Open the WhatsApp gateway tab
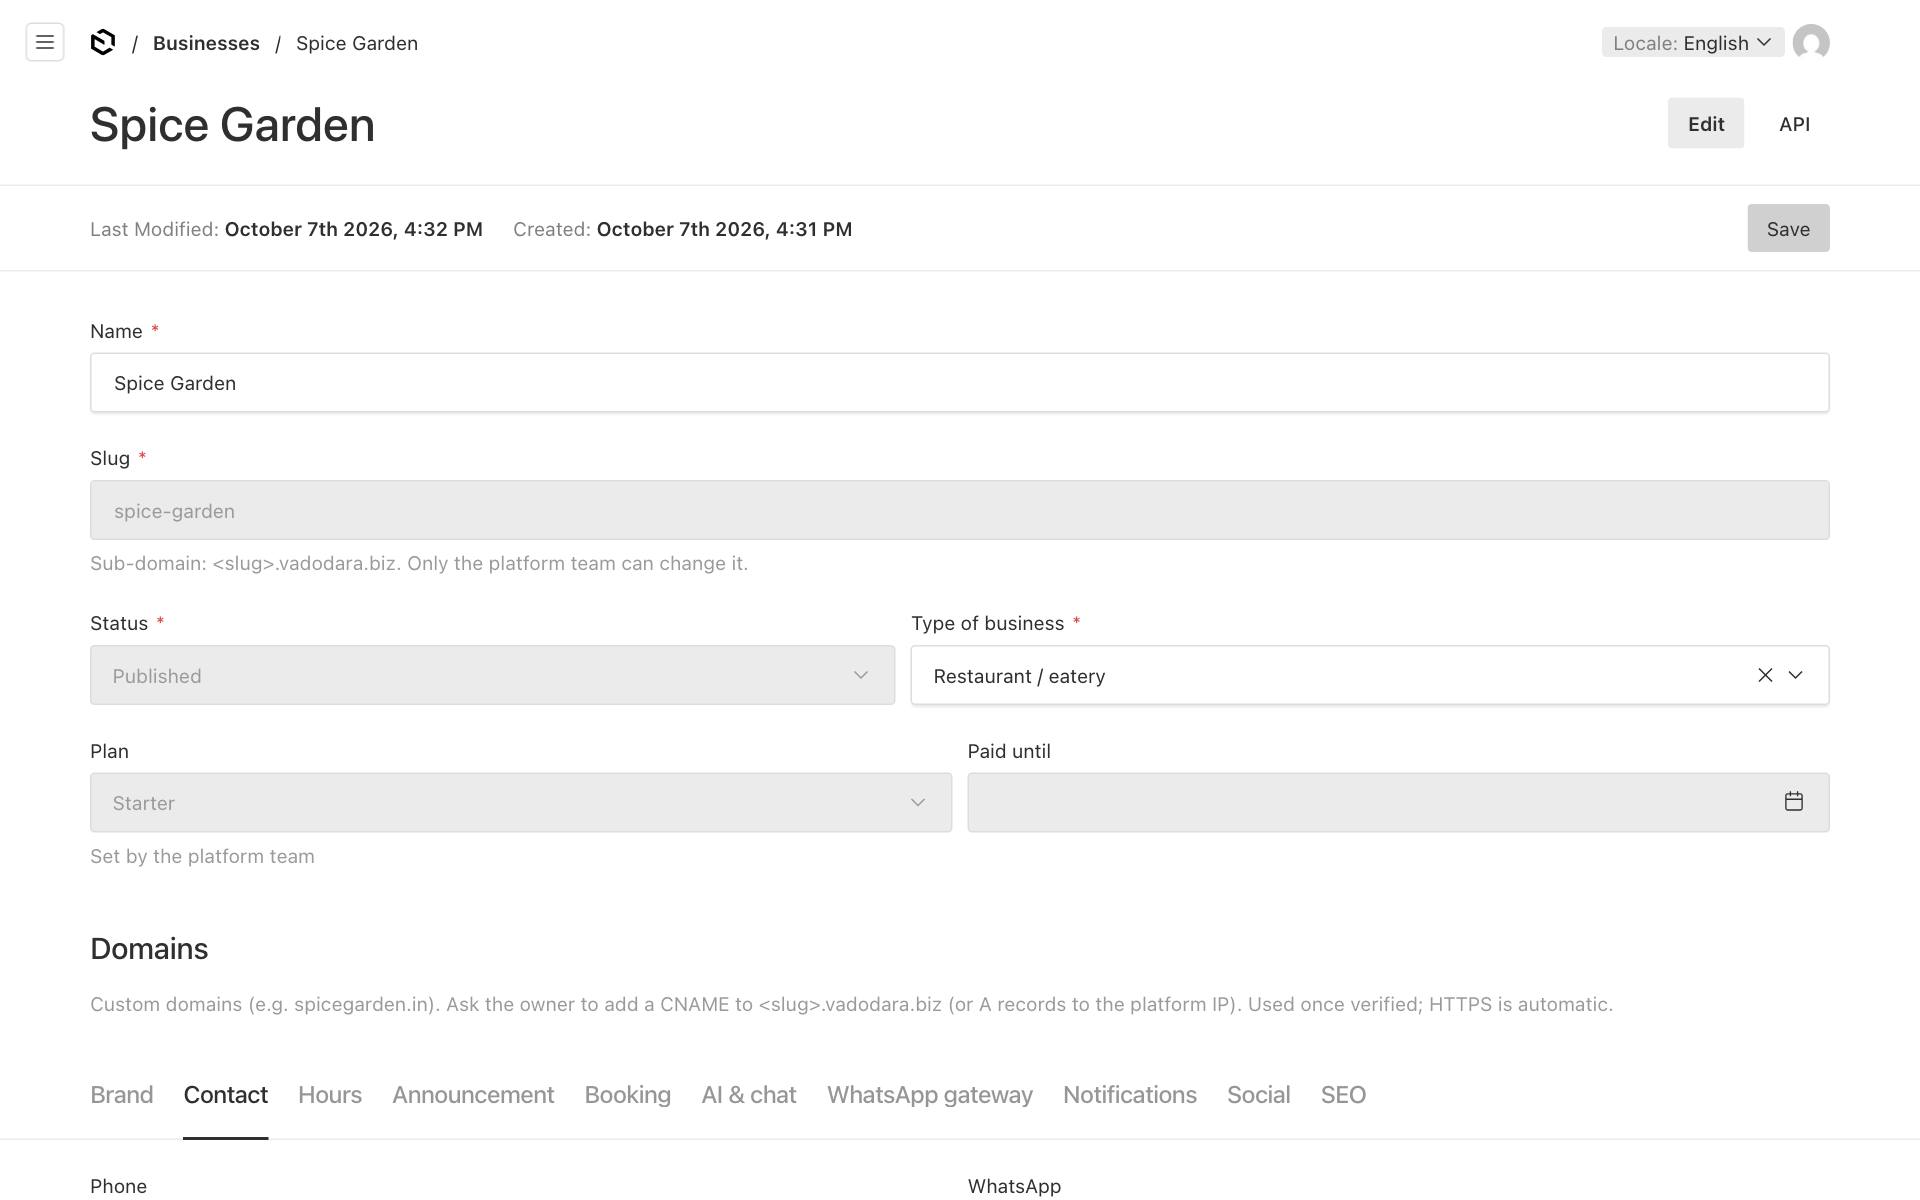1920x1200 pixels. tap(930, 1095)
